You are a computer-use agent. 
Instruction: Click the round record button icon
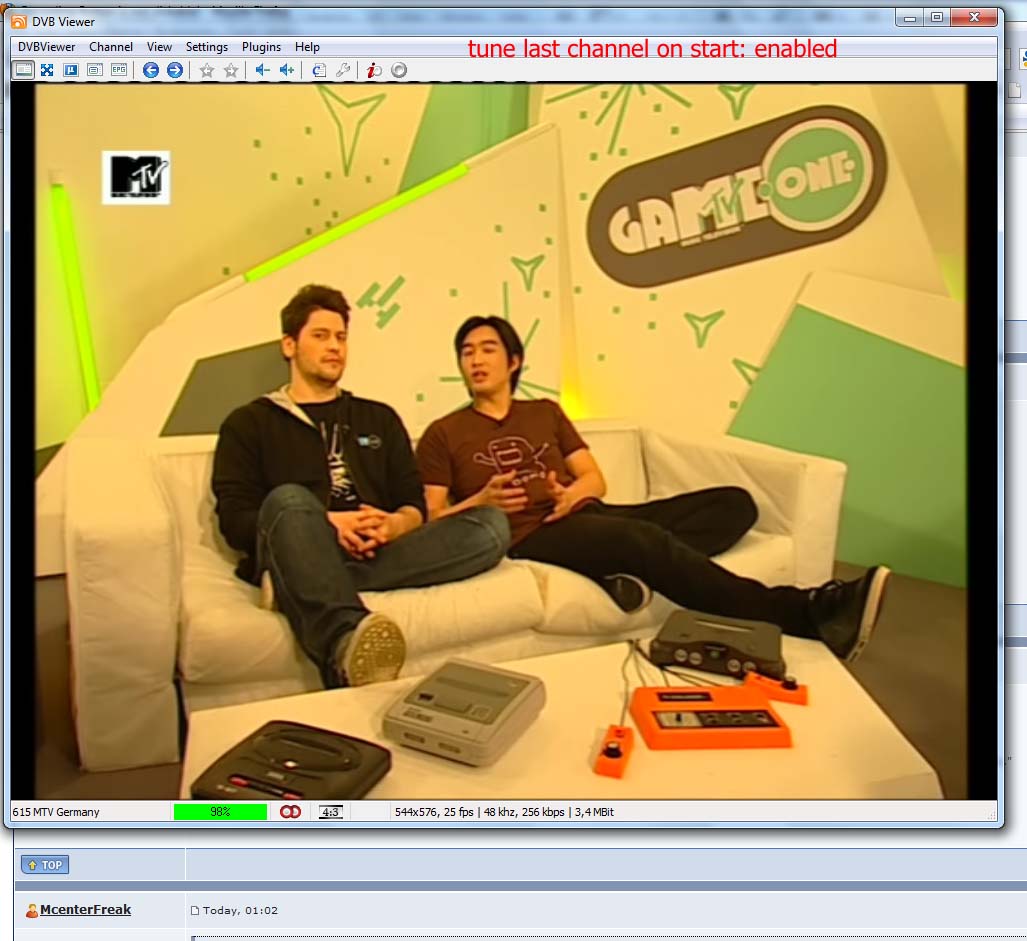coord(398,70)
